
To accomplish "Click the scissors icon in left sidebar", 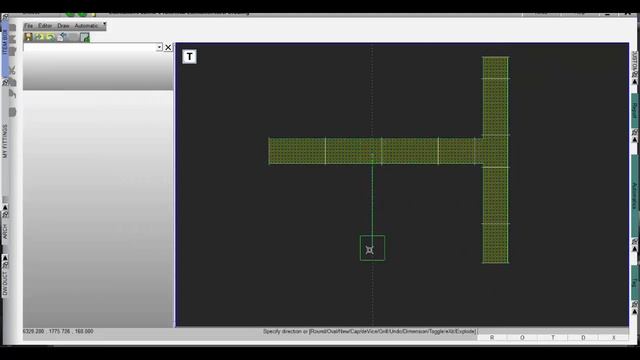I will point(12,70).
